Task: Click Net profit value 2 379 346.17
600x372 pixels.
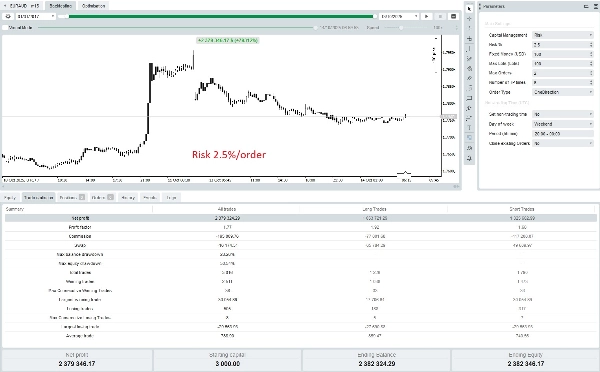Action: tap(77, 364)
